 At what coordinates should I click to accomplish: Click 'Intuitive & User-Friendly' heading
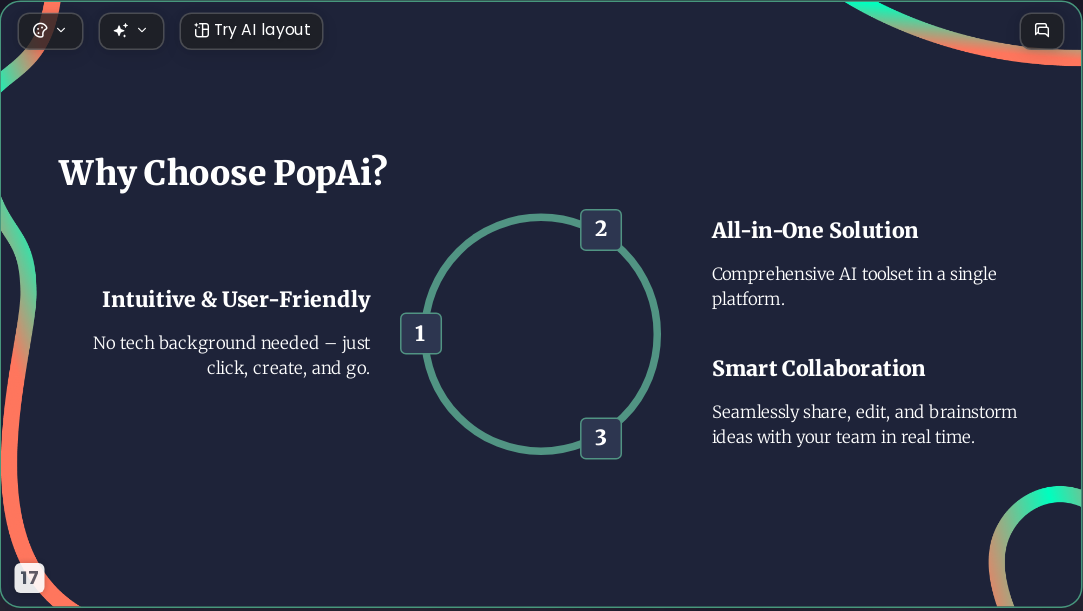[x=236, y=300]
